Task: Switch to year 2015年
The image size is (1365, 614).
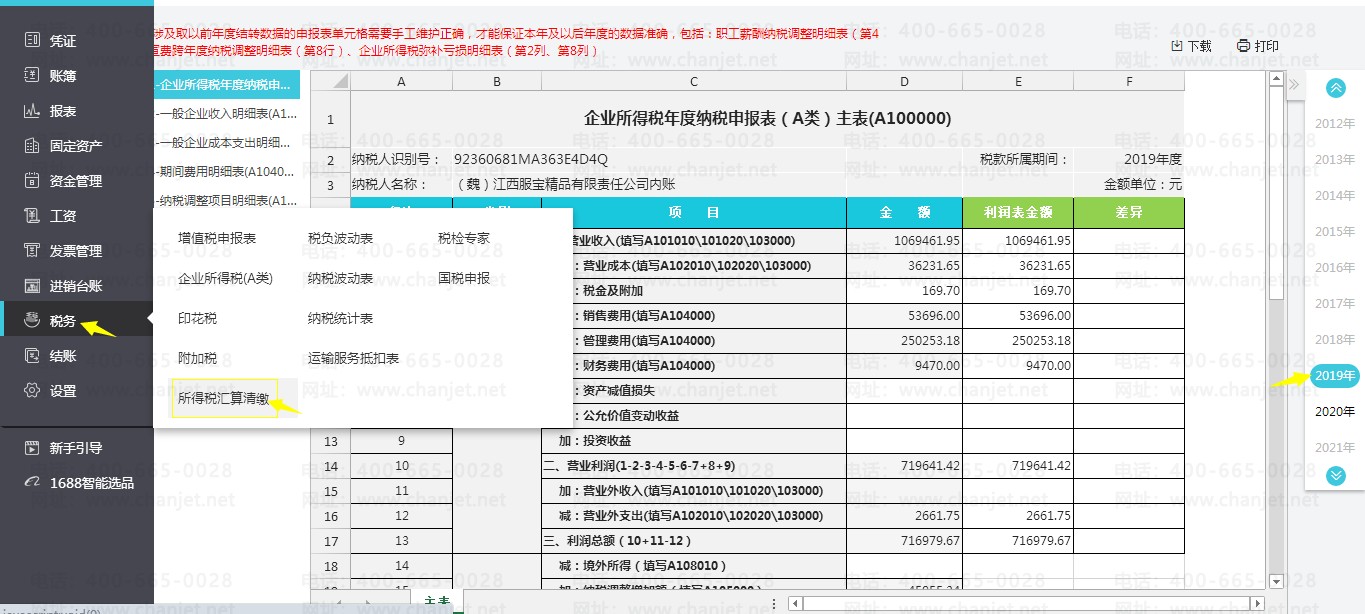Action: (1335, 232)
